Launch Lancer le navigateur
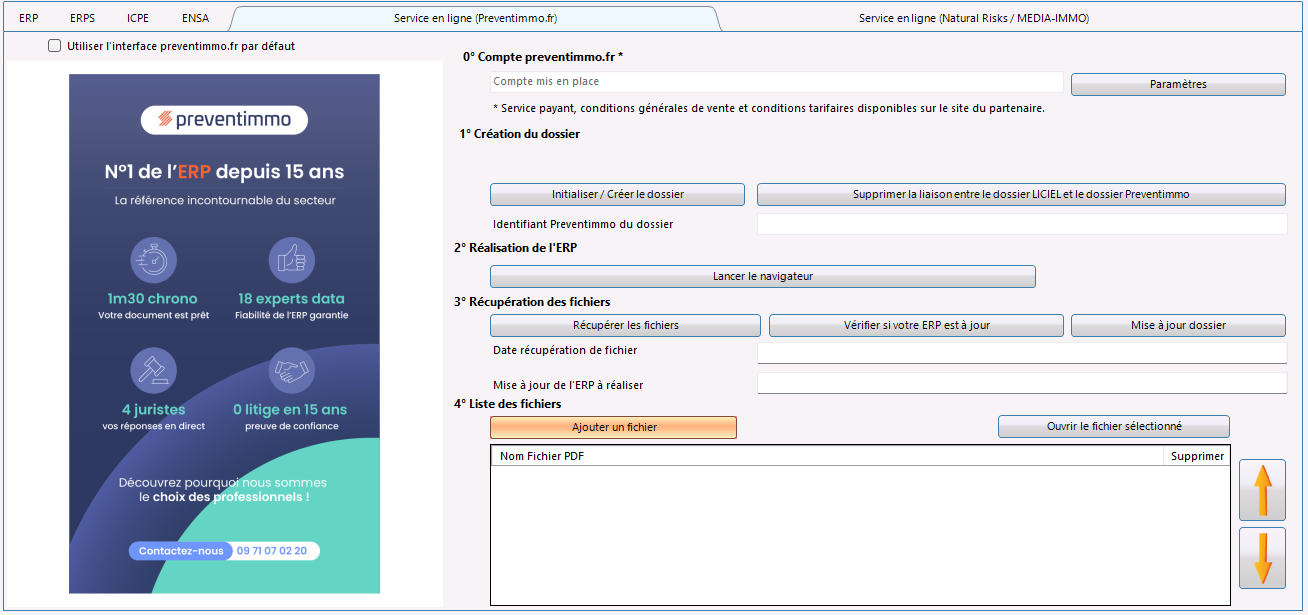 point(762,276)
